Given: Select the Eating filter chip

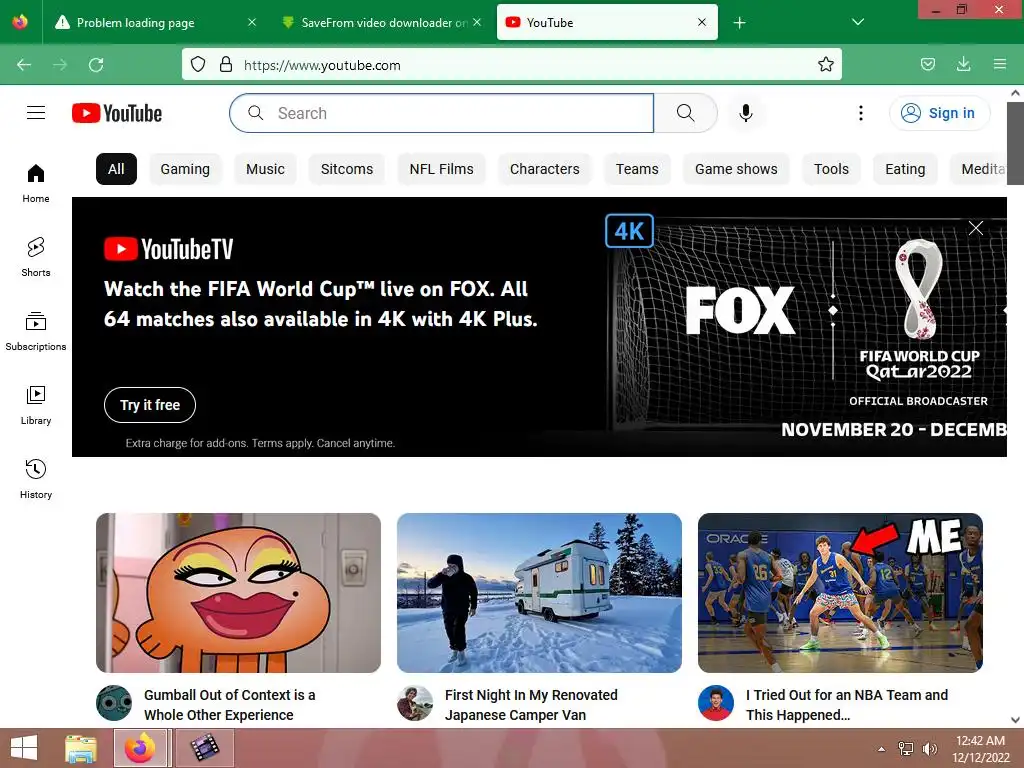Looking at the screenshot, I should 905,169.
